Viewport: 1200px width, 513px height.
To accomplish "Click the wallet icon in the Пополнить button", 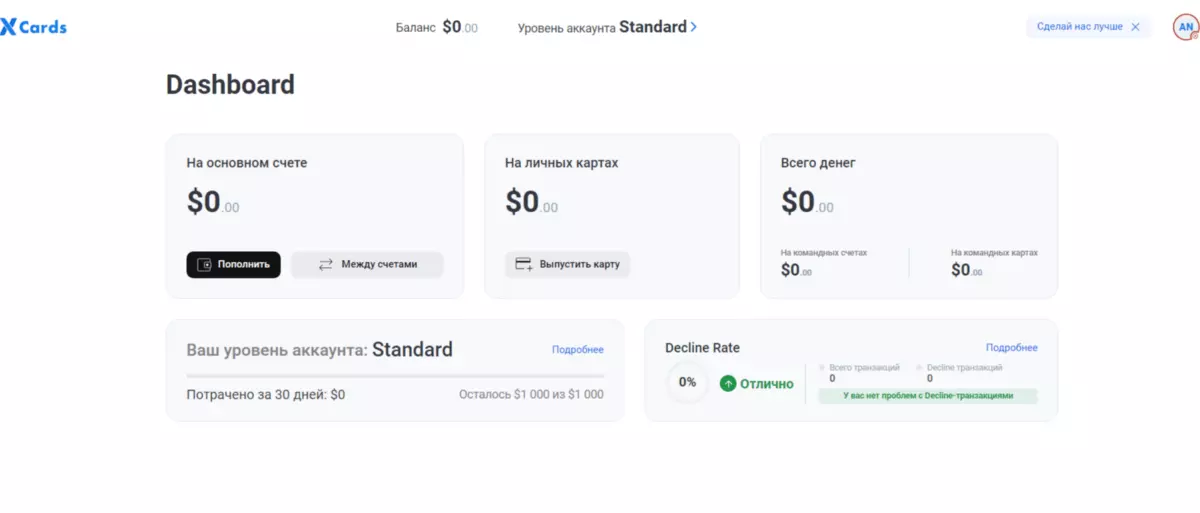I will [x=204, y=265].
